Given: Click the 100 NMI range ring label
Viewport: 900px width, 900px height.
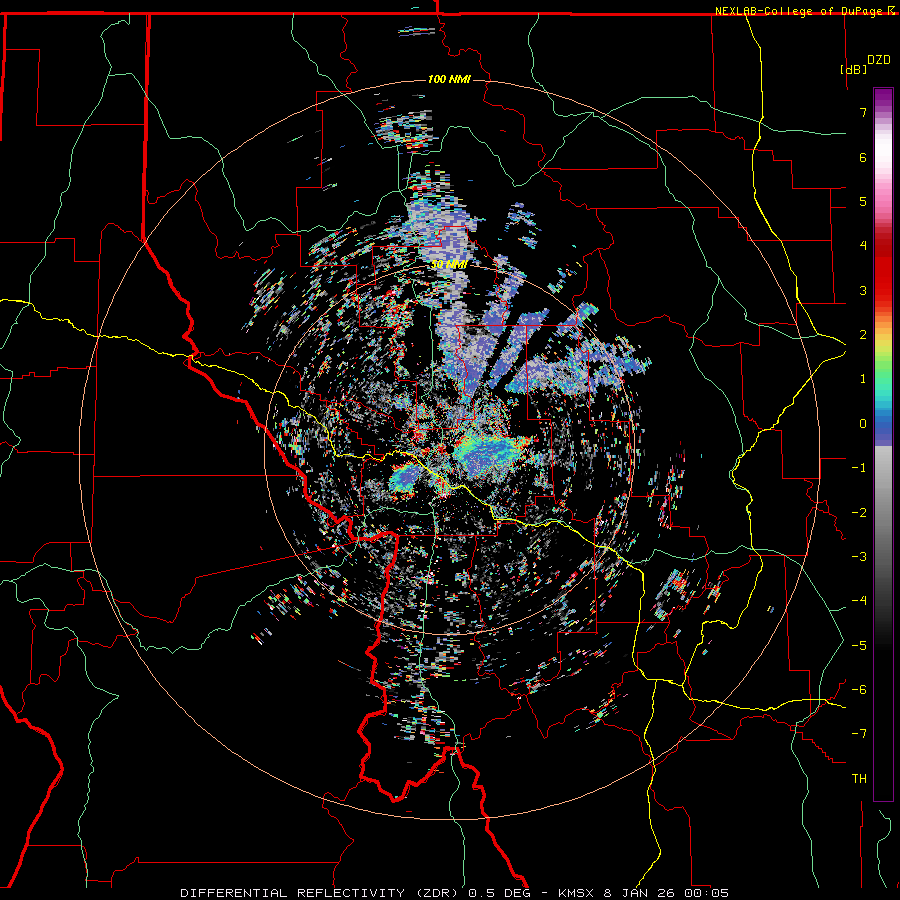Looking at the screenshot, I should [449, 79].
